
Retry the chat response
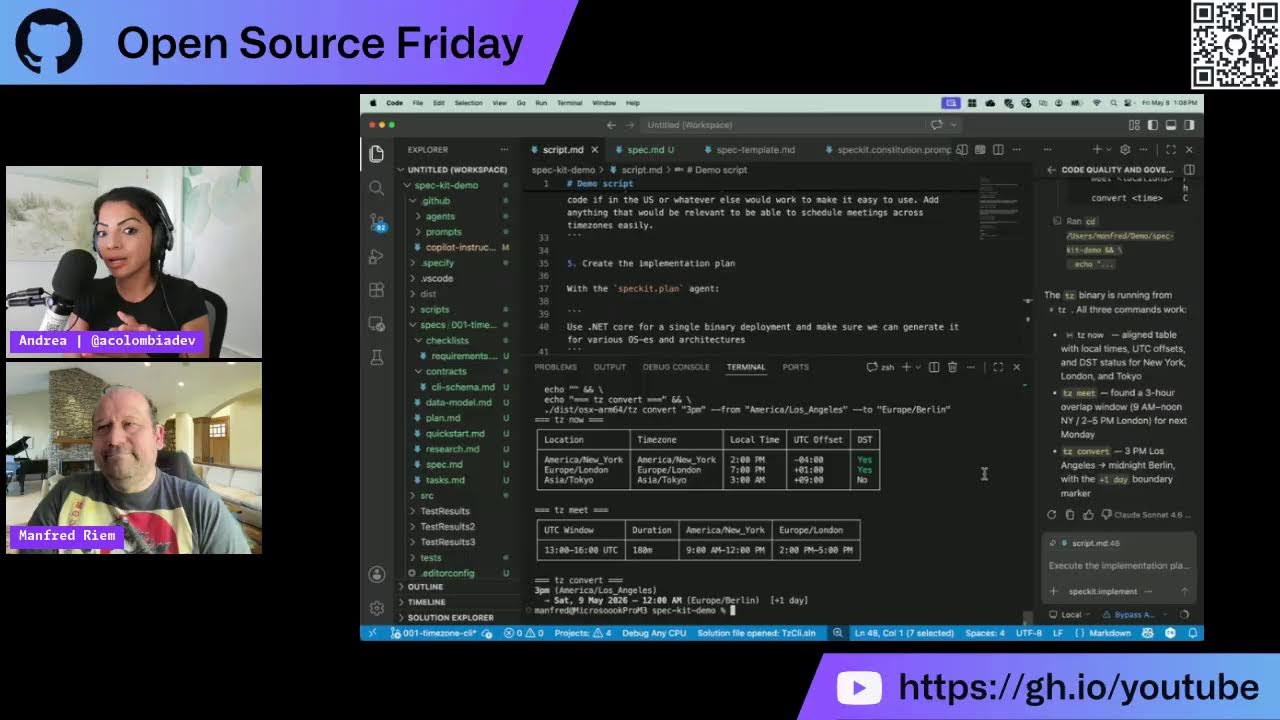[x=1051, y=515]
